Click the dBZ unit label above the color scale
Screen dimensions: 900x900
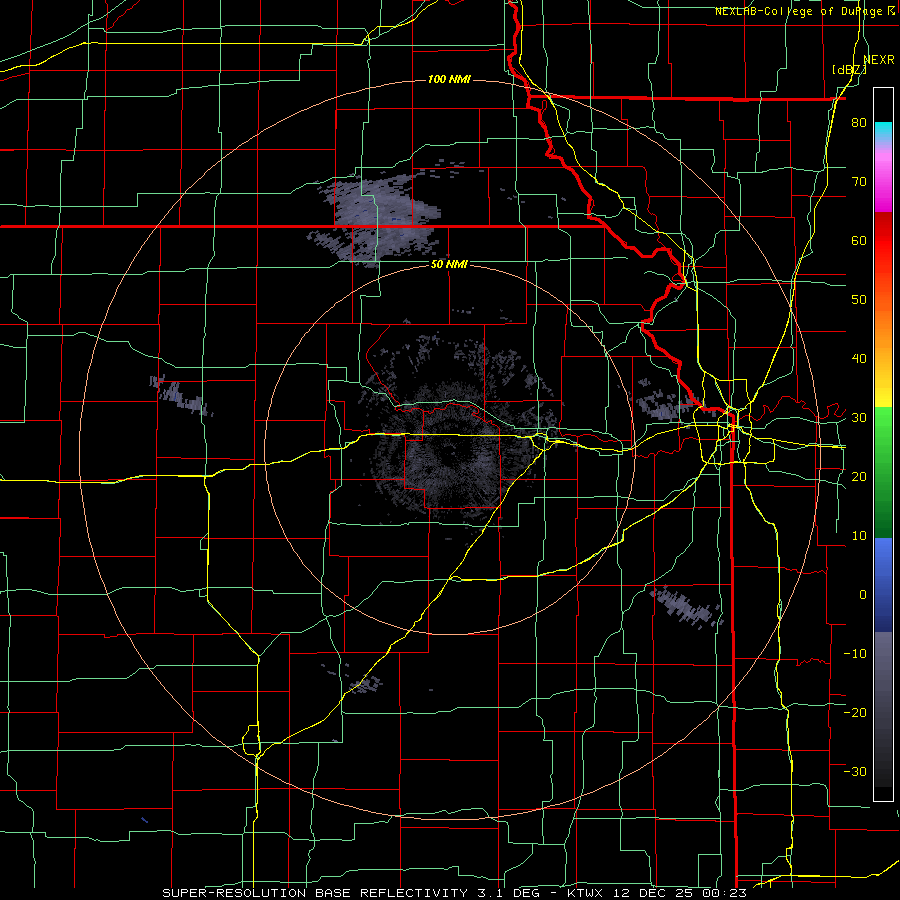(x=849, y=70)
